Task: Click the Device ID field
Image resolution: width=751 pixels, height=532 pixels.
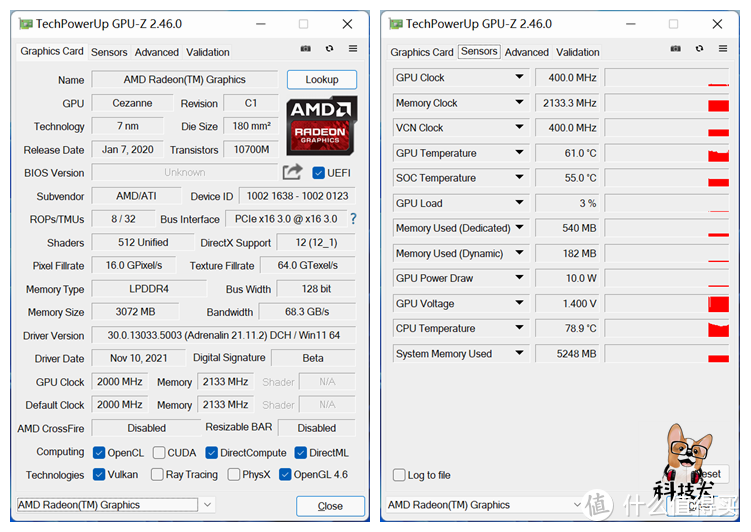Action: tap(297, 196)
